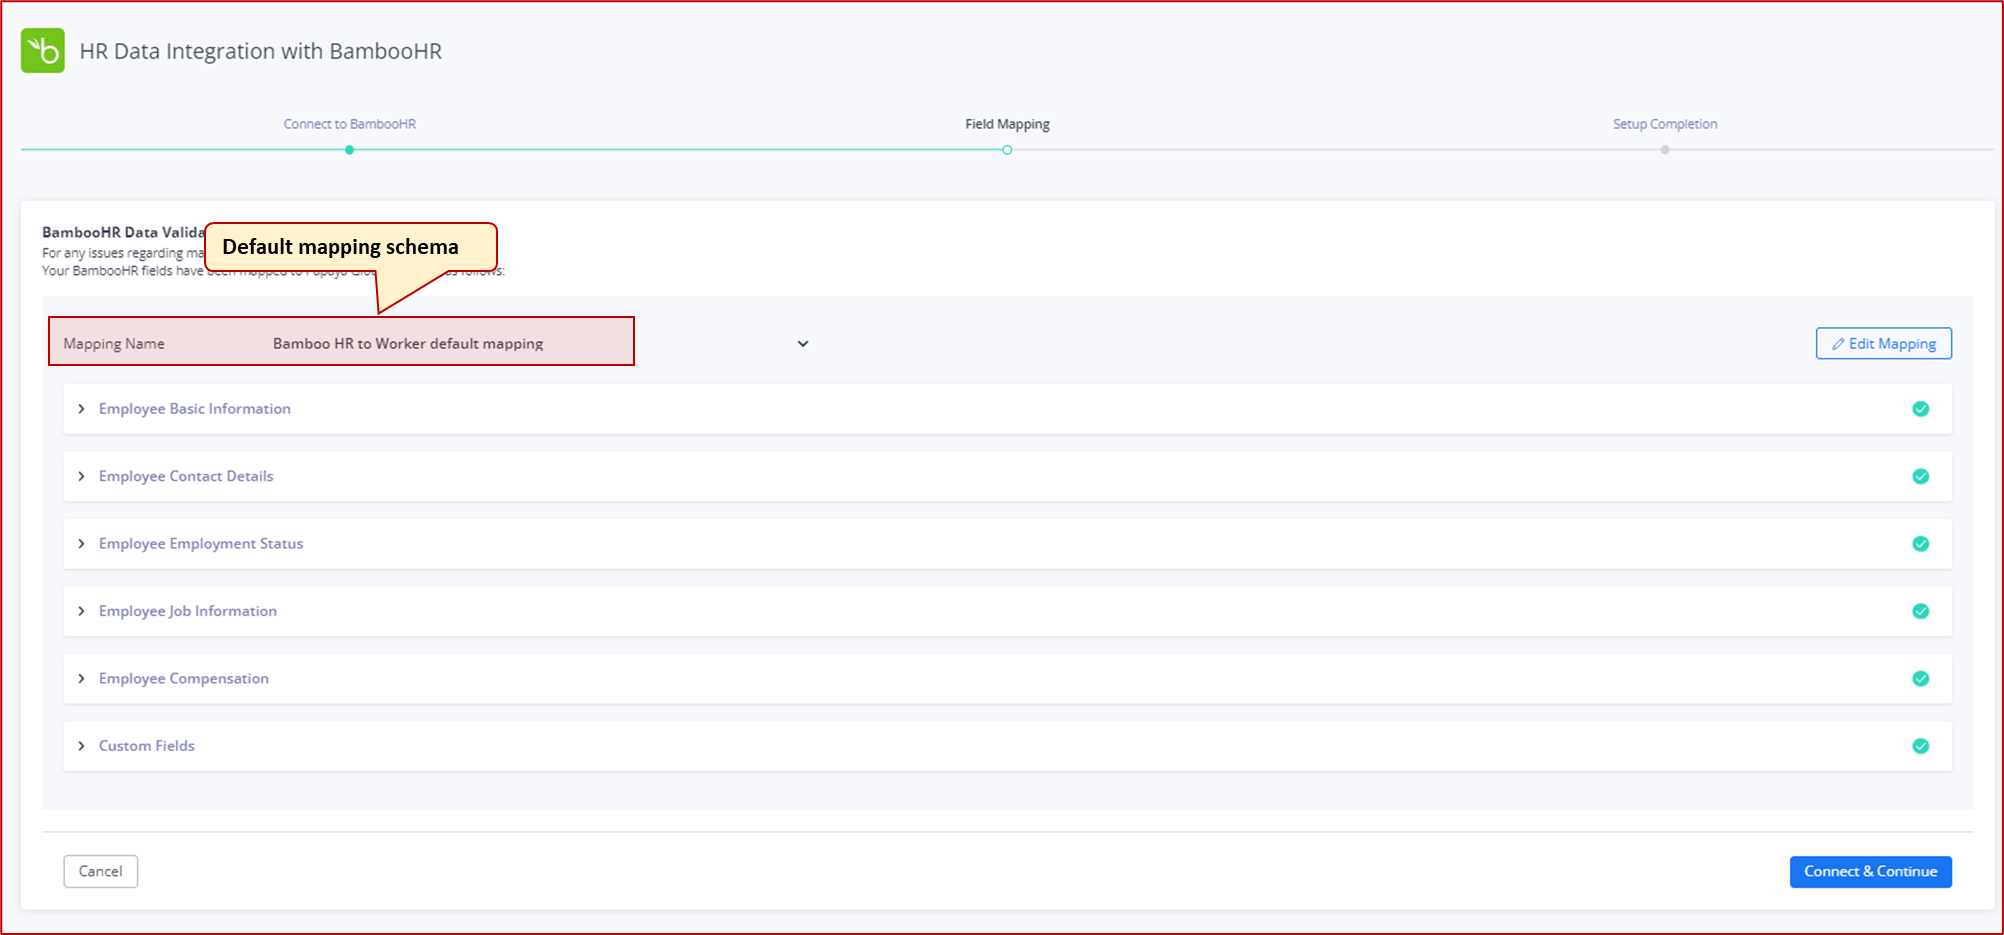Click the checkmark icon next to Employee Compensation
Viewport: 2004px width, 935px height.
click(1921, 678)
